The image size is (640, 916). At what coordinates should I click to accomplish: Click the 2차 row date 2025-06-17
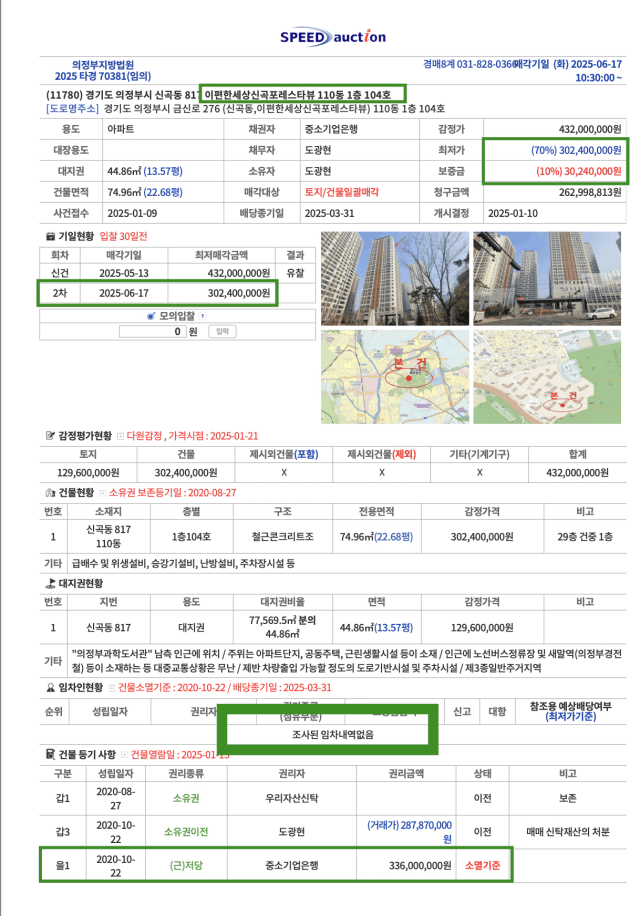(124, 293)
